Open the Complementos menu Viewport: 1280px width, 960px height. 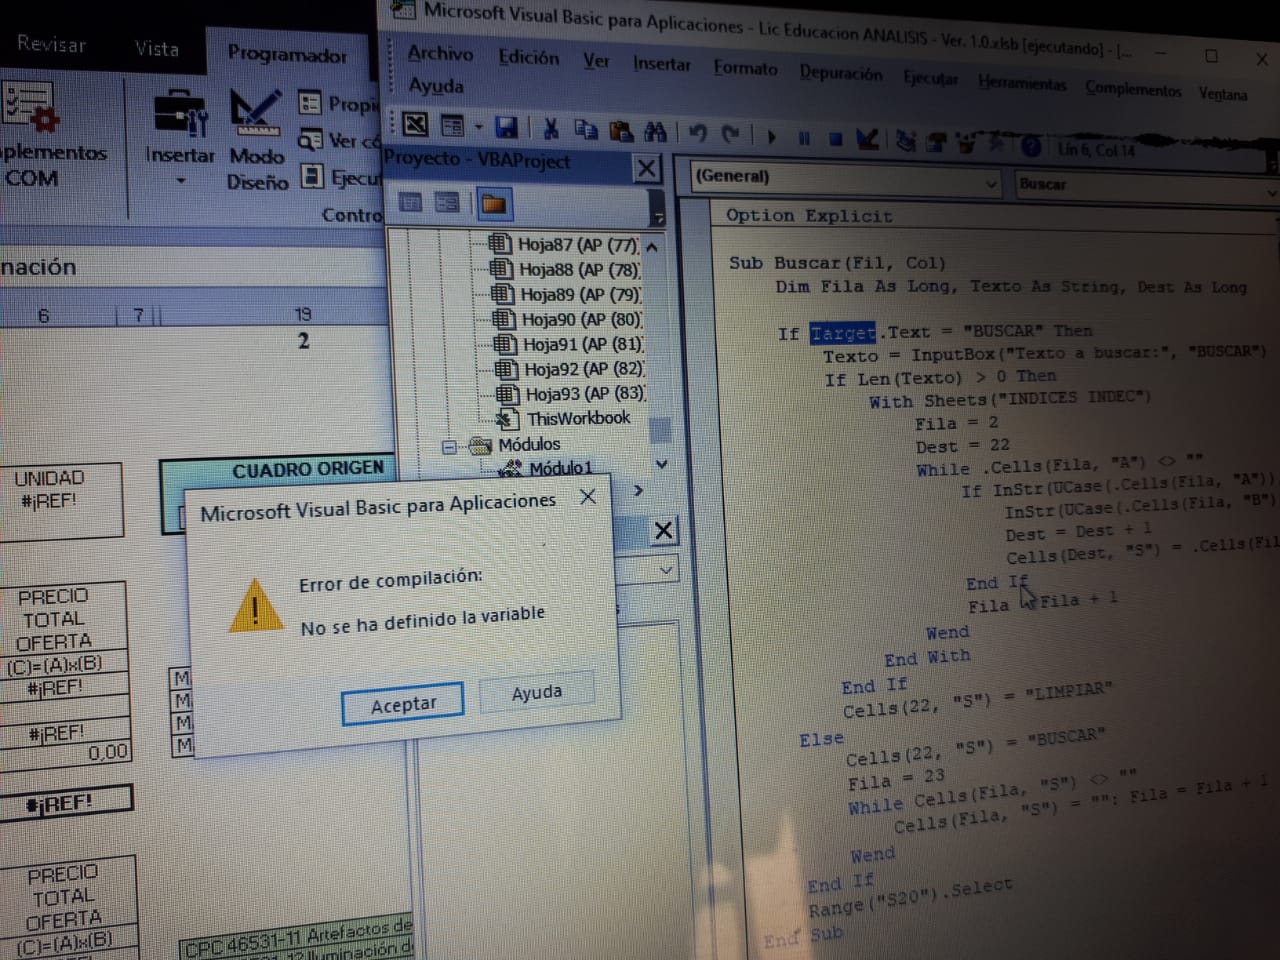click(1133, 89)
